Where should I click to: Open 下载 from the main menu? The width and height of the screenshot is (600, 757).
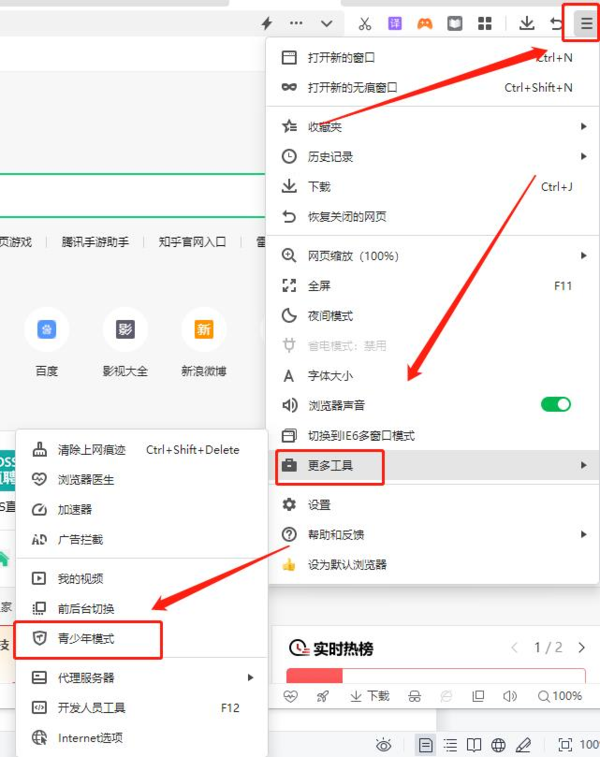click(433, 186)
